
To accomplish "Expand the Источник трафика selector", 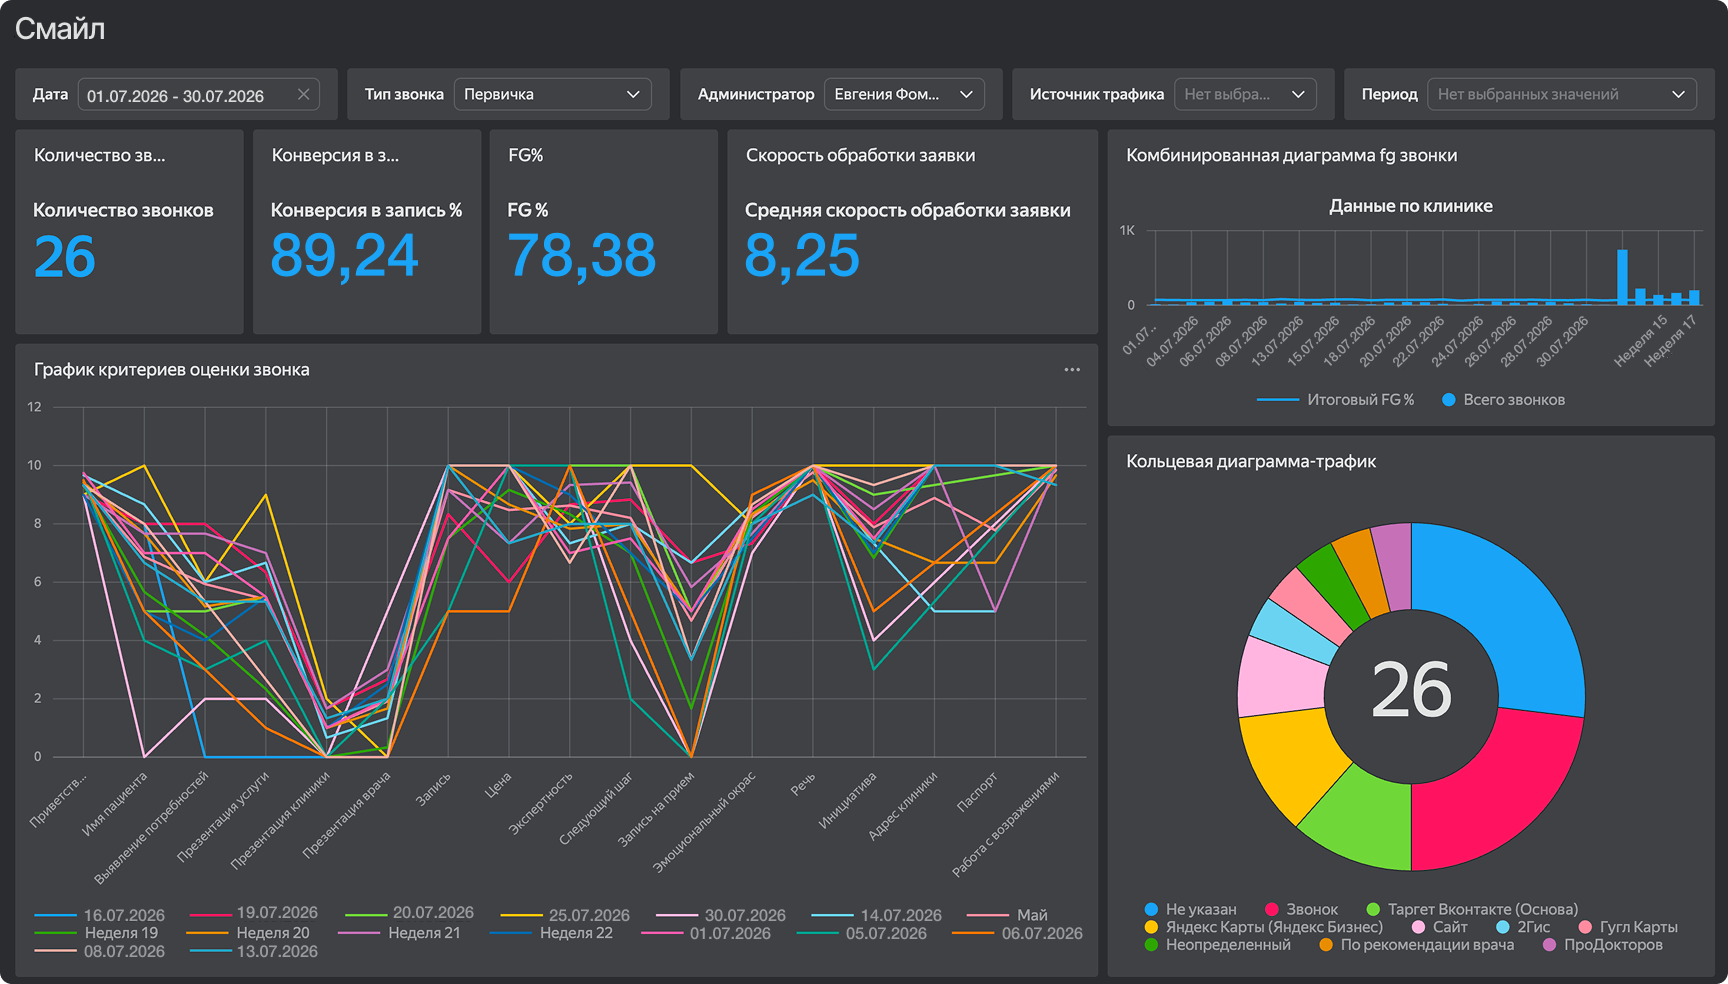I will click(x=1245, y=94).
